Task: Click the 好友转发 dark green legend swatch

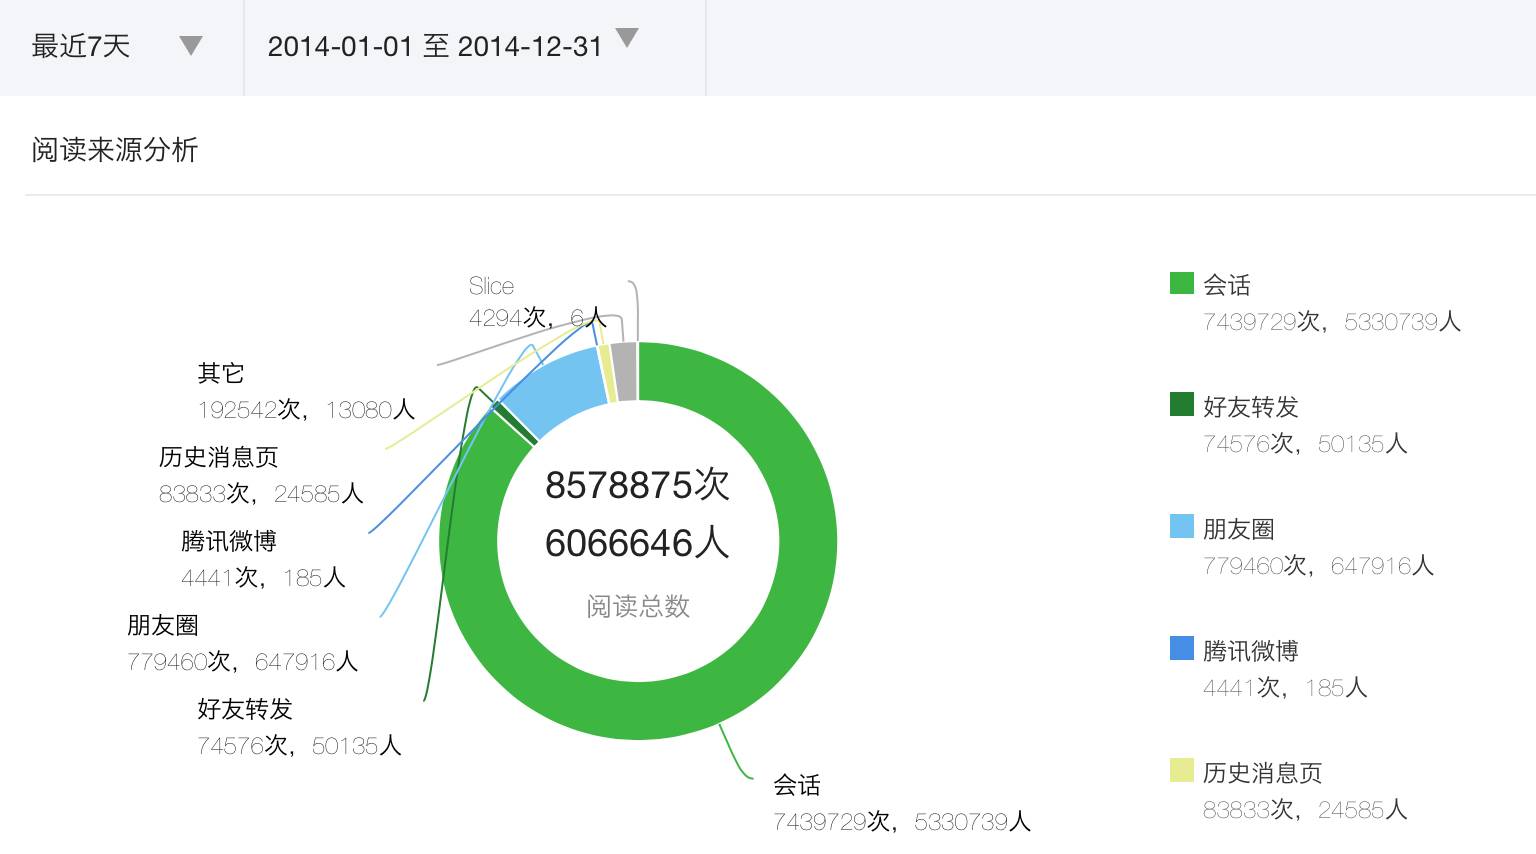Action: (1182, 404)
